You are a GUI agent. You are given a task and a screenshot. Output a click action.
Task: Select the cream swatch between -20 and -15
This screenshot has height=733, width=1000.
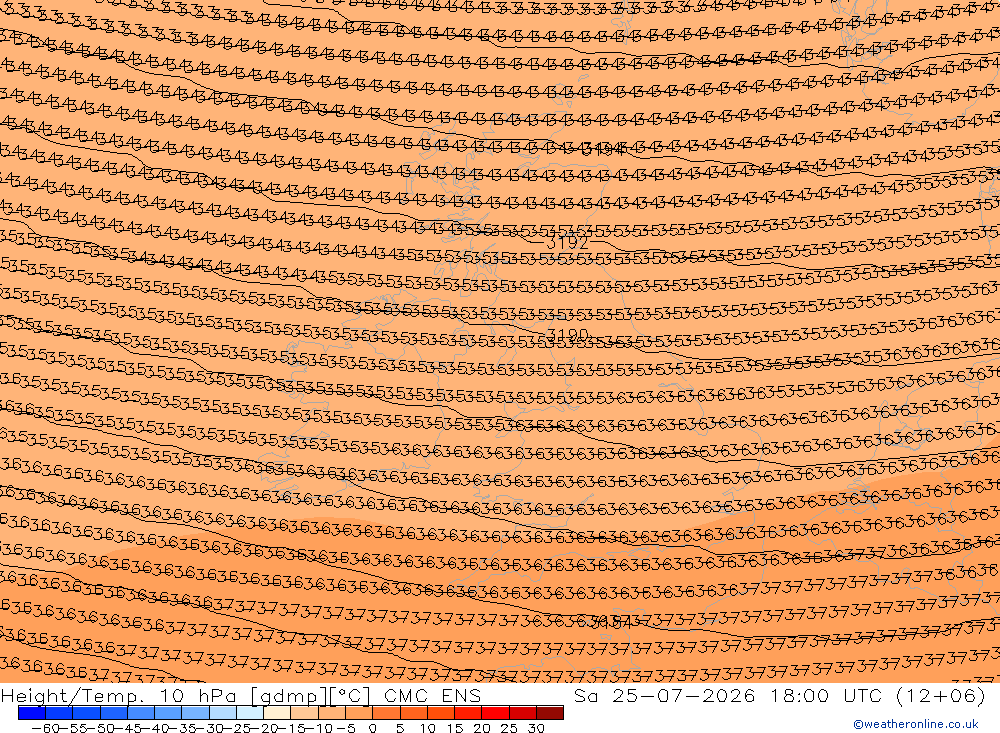277,712
